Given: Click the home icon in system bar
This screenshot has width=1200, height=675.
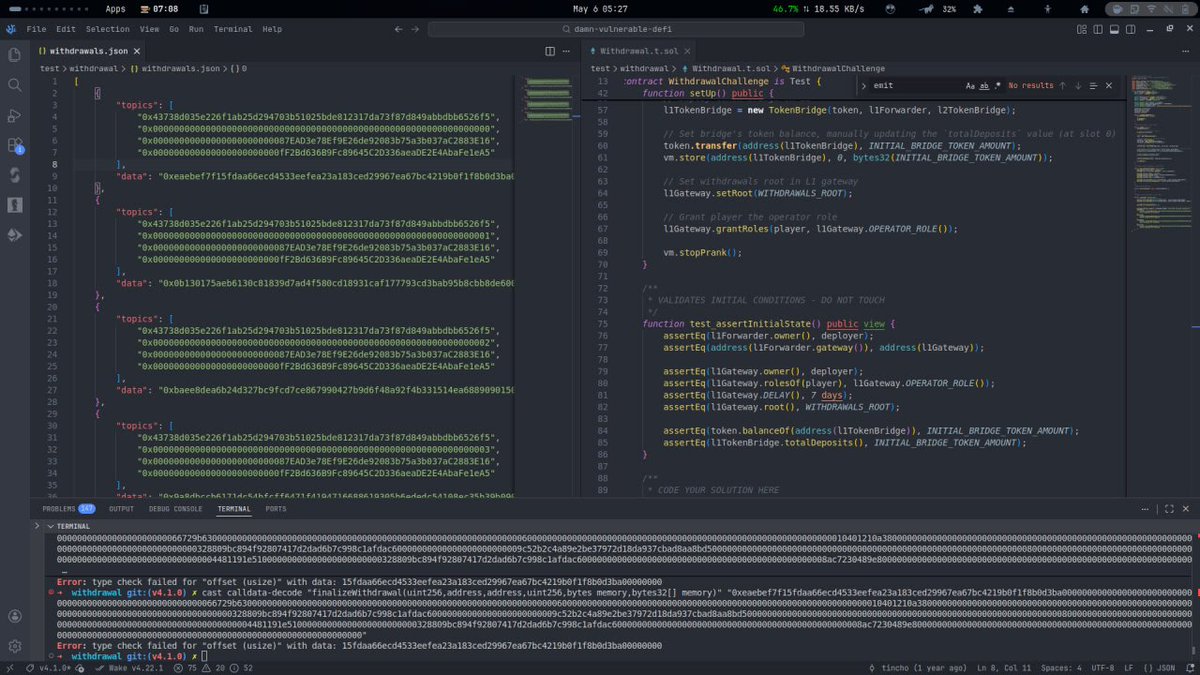Looking at the screenshot, I should pyautogui.click(x=1085, y=9).
